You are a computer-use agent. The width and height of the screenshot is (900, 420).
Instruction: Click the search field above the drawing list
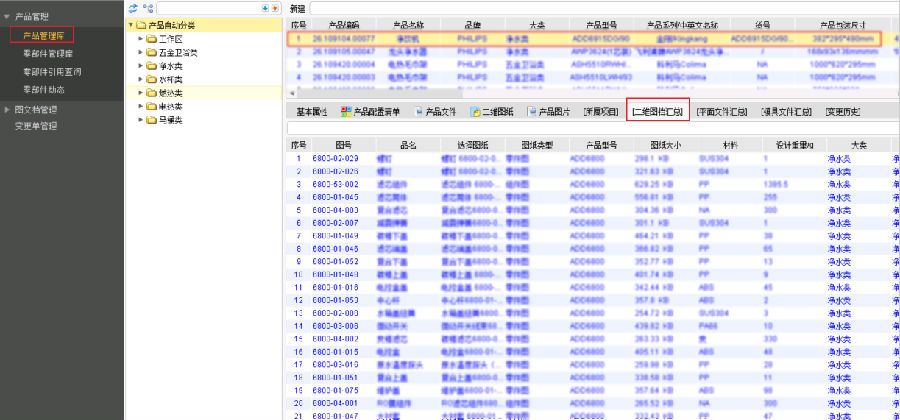click(590, 128)
